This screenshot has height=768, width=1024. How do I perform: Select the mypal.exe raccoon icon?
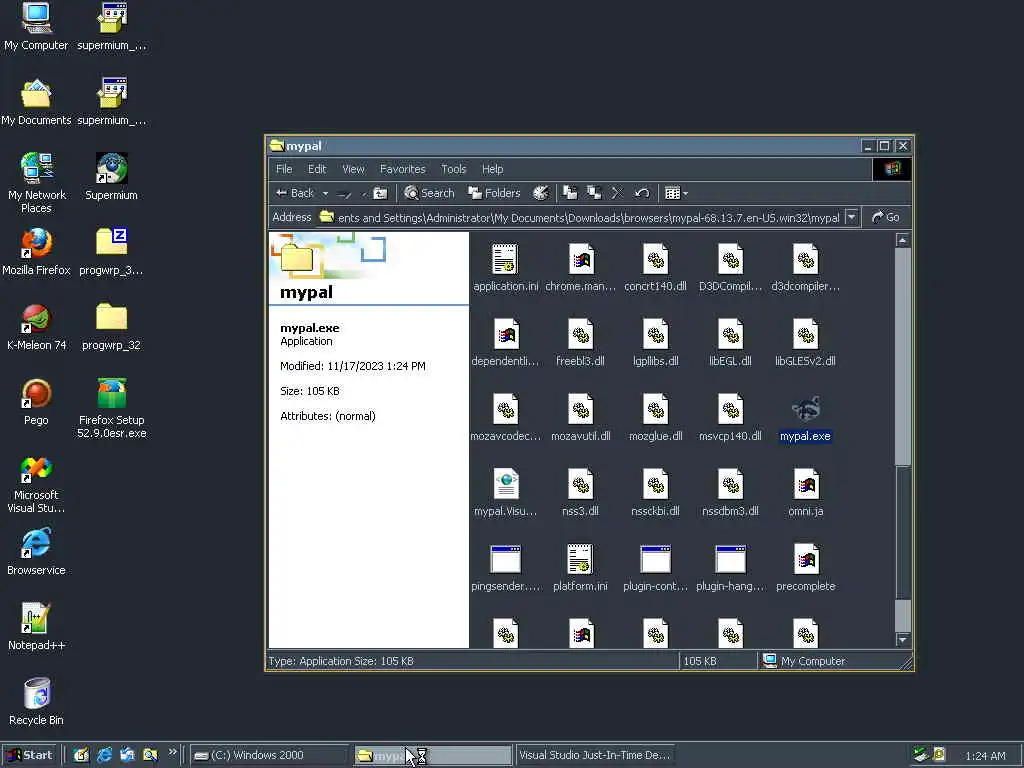(805, 409)
